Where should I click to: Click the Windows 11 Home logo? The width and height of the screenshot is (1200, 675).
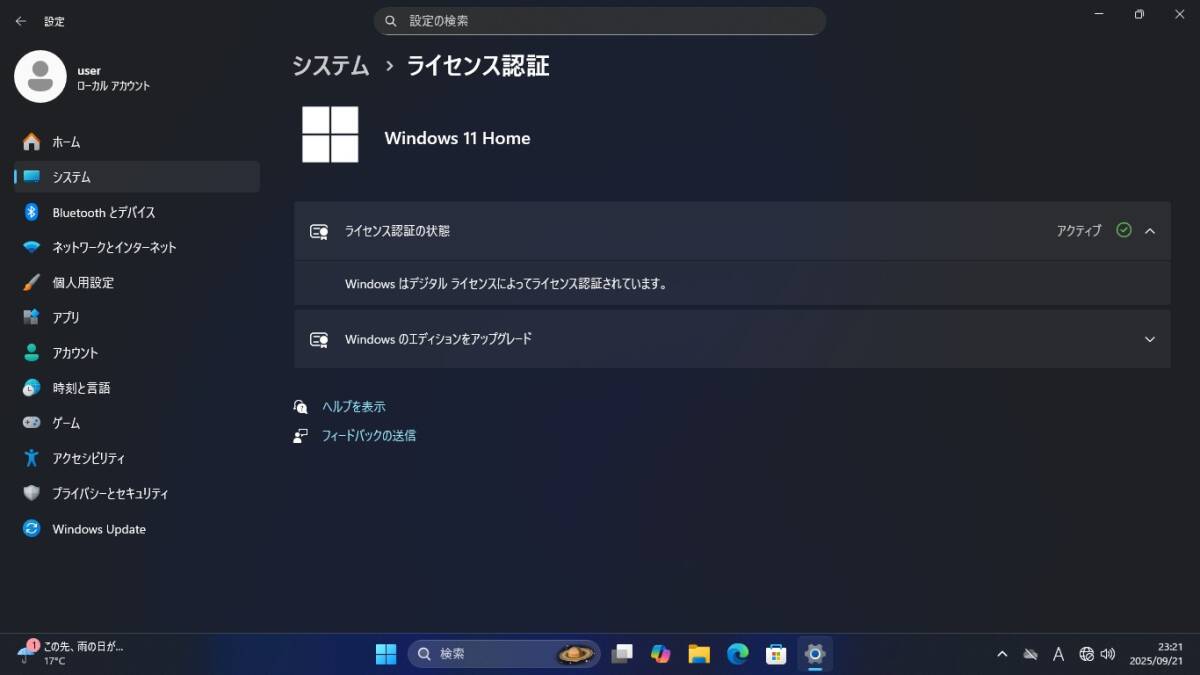(330, 134)
